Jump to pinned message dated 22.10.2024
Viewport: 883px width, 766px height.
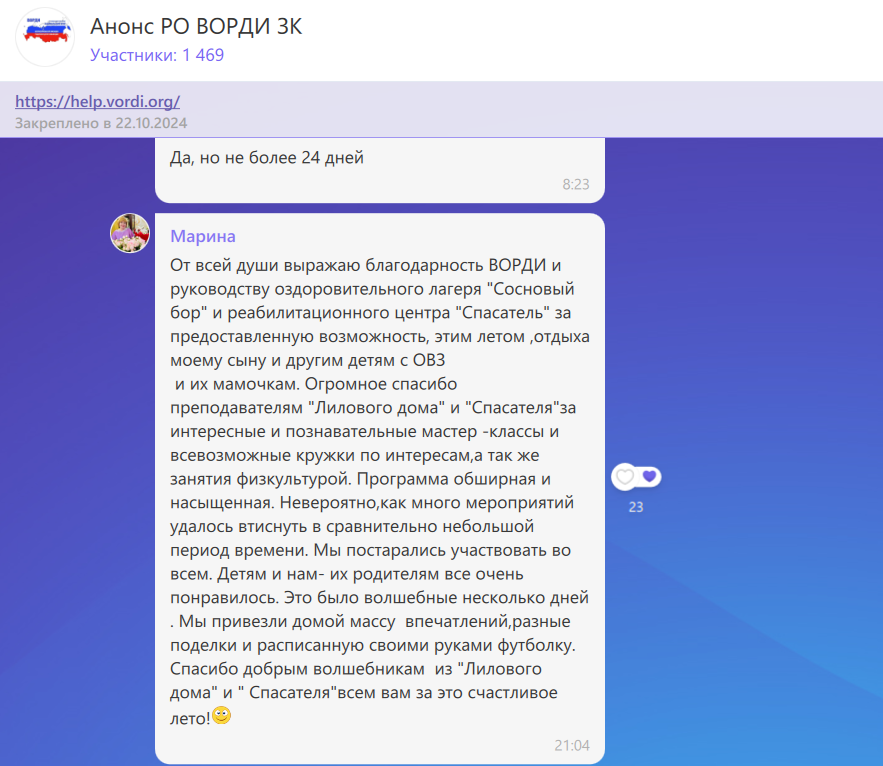coord(101,123)
